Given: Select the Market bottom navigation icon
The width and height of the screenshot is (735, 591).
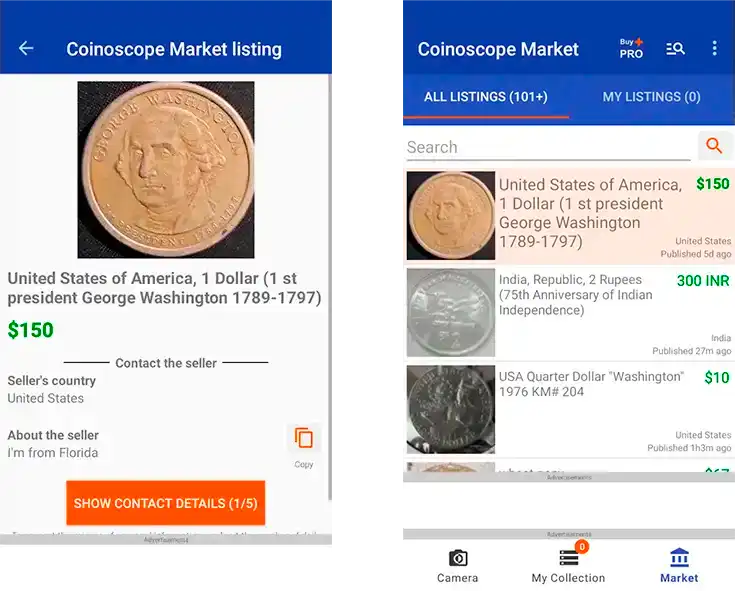Looking at the screenshot, I should tap(679, 566).
